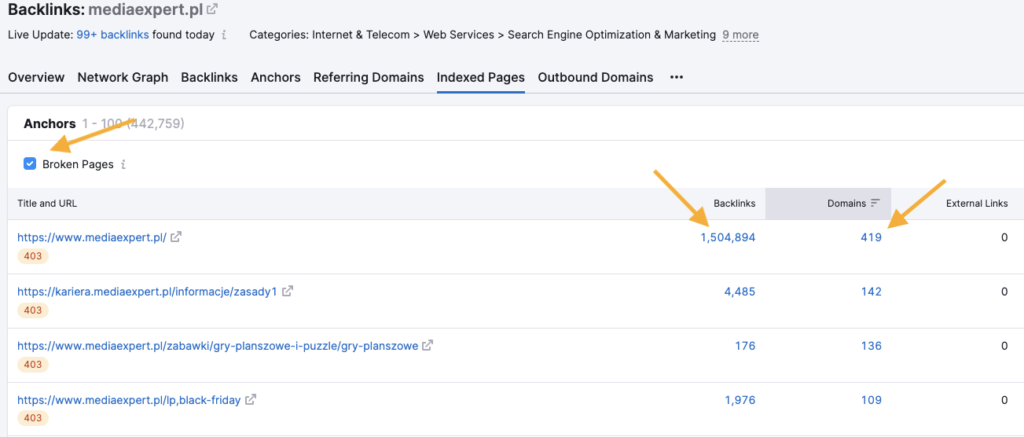The image size is (1024, 437).
Task: Switch to the Network Graph tab
Action: click(123, 77)
